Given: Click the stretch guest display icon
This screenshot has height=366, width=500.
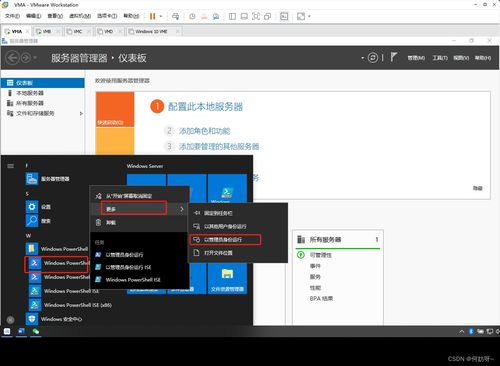Looking at the screenshot, I should 301,16.
